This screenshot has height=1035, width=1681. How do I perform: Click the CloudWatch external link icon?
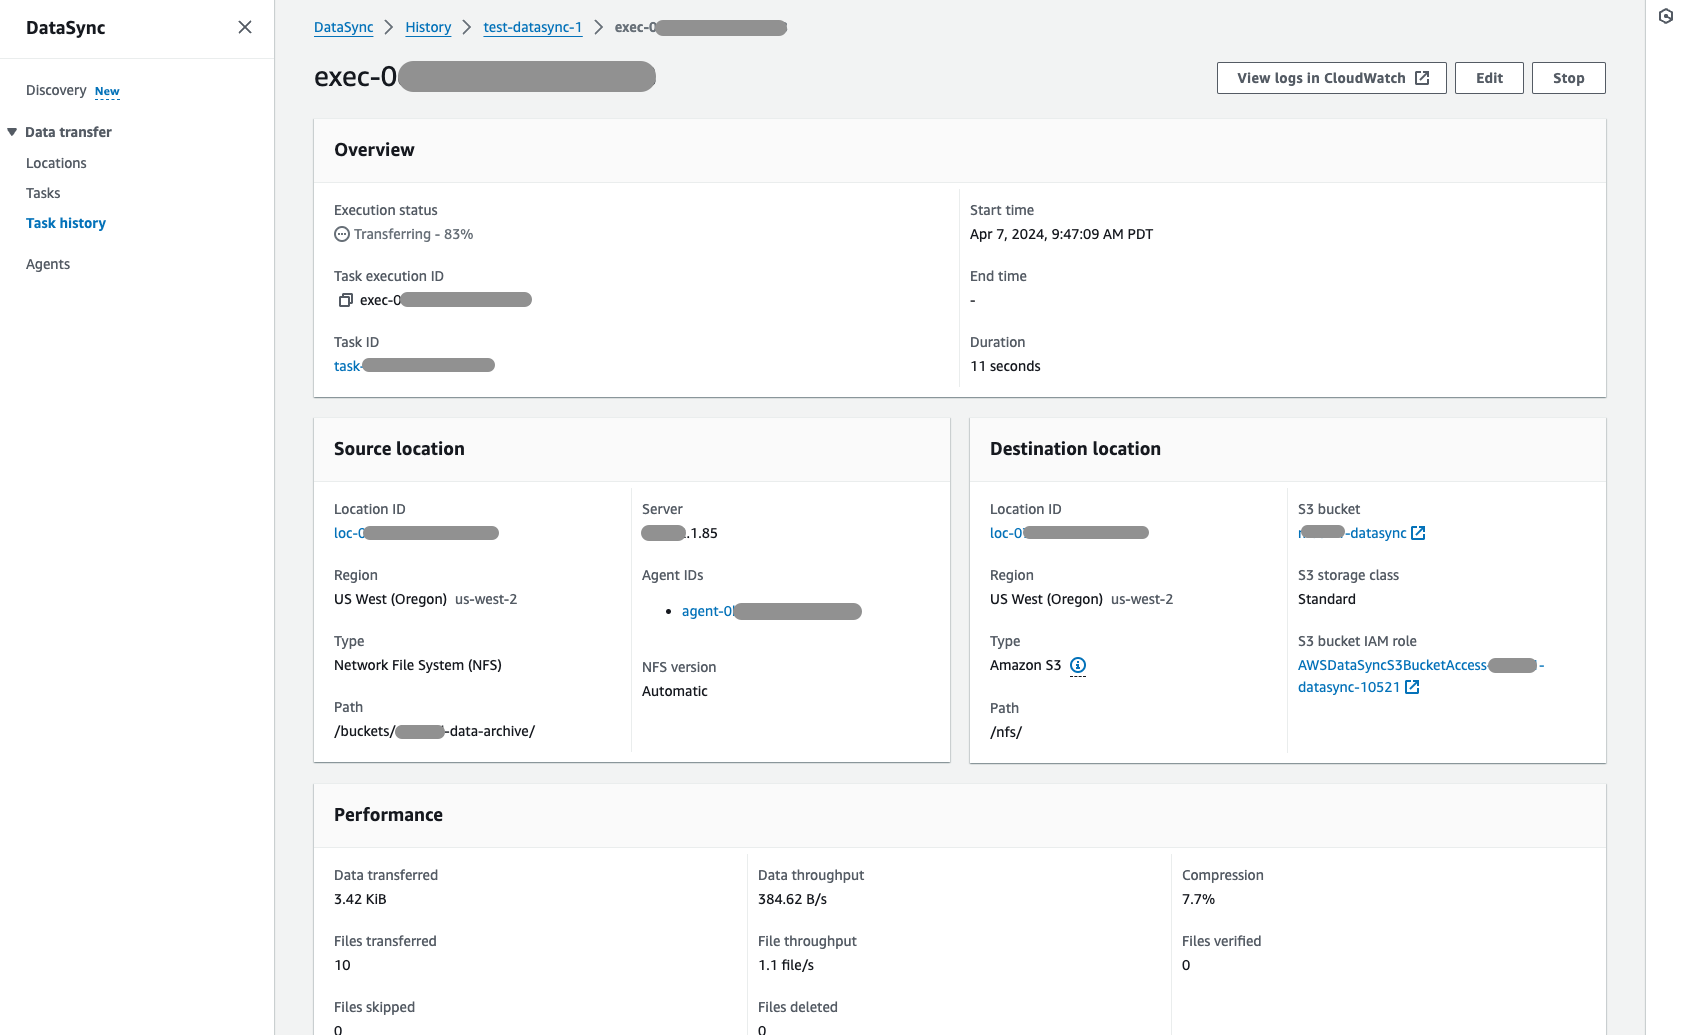(1422, 78)
